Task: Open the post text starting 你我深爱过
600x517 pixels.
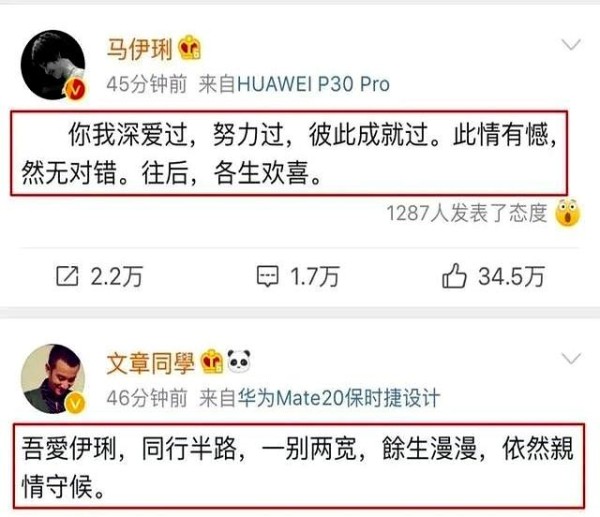Action: 289,153
